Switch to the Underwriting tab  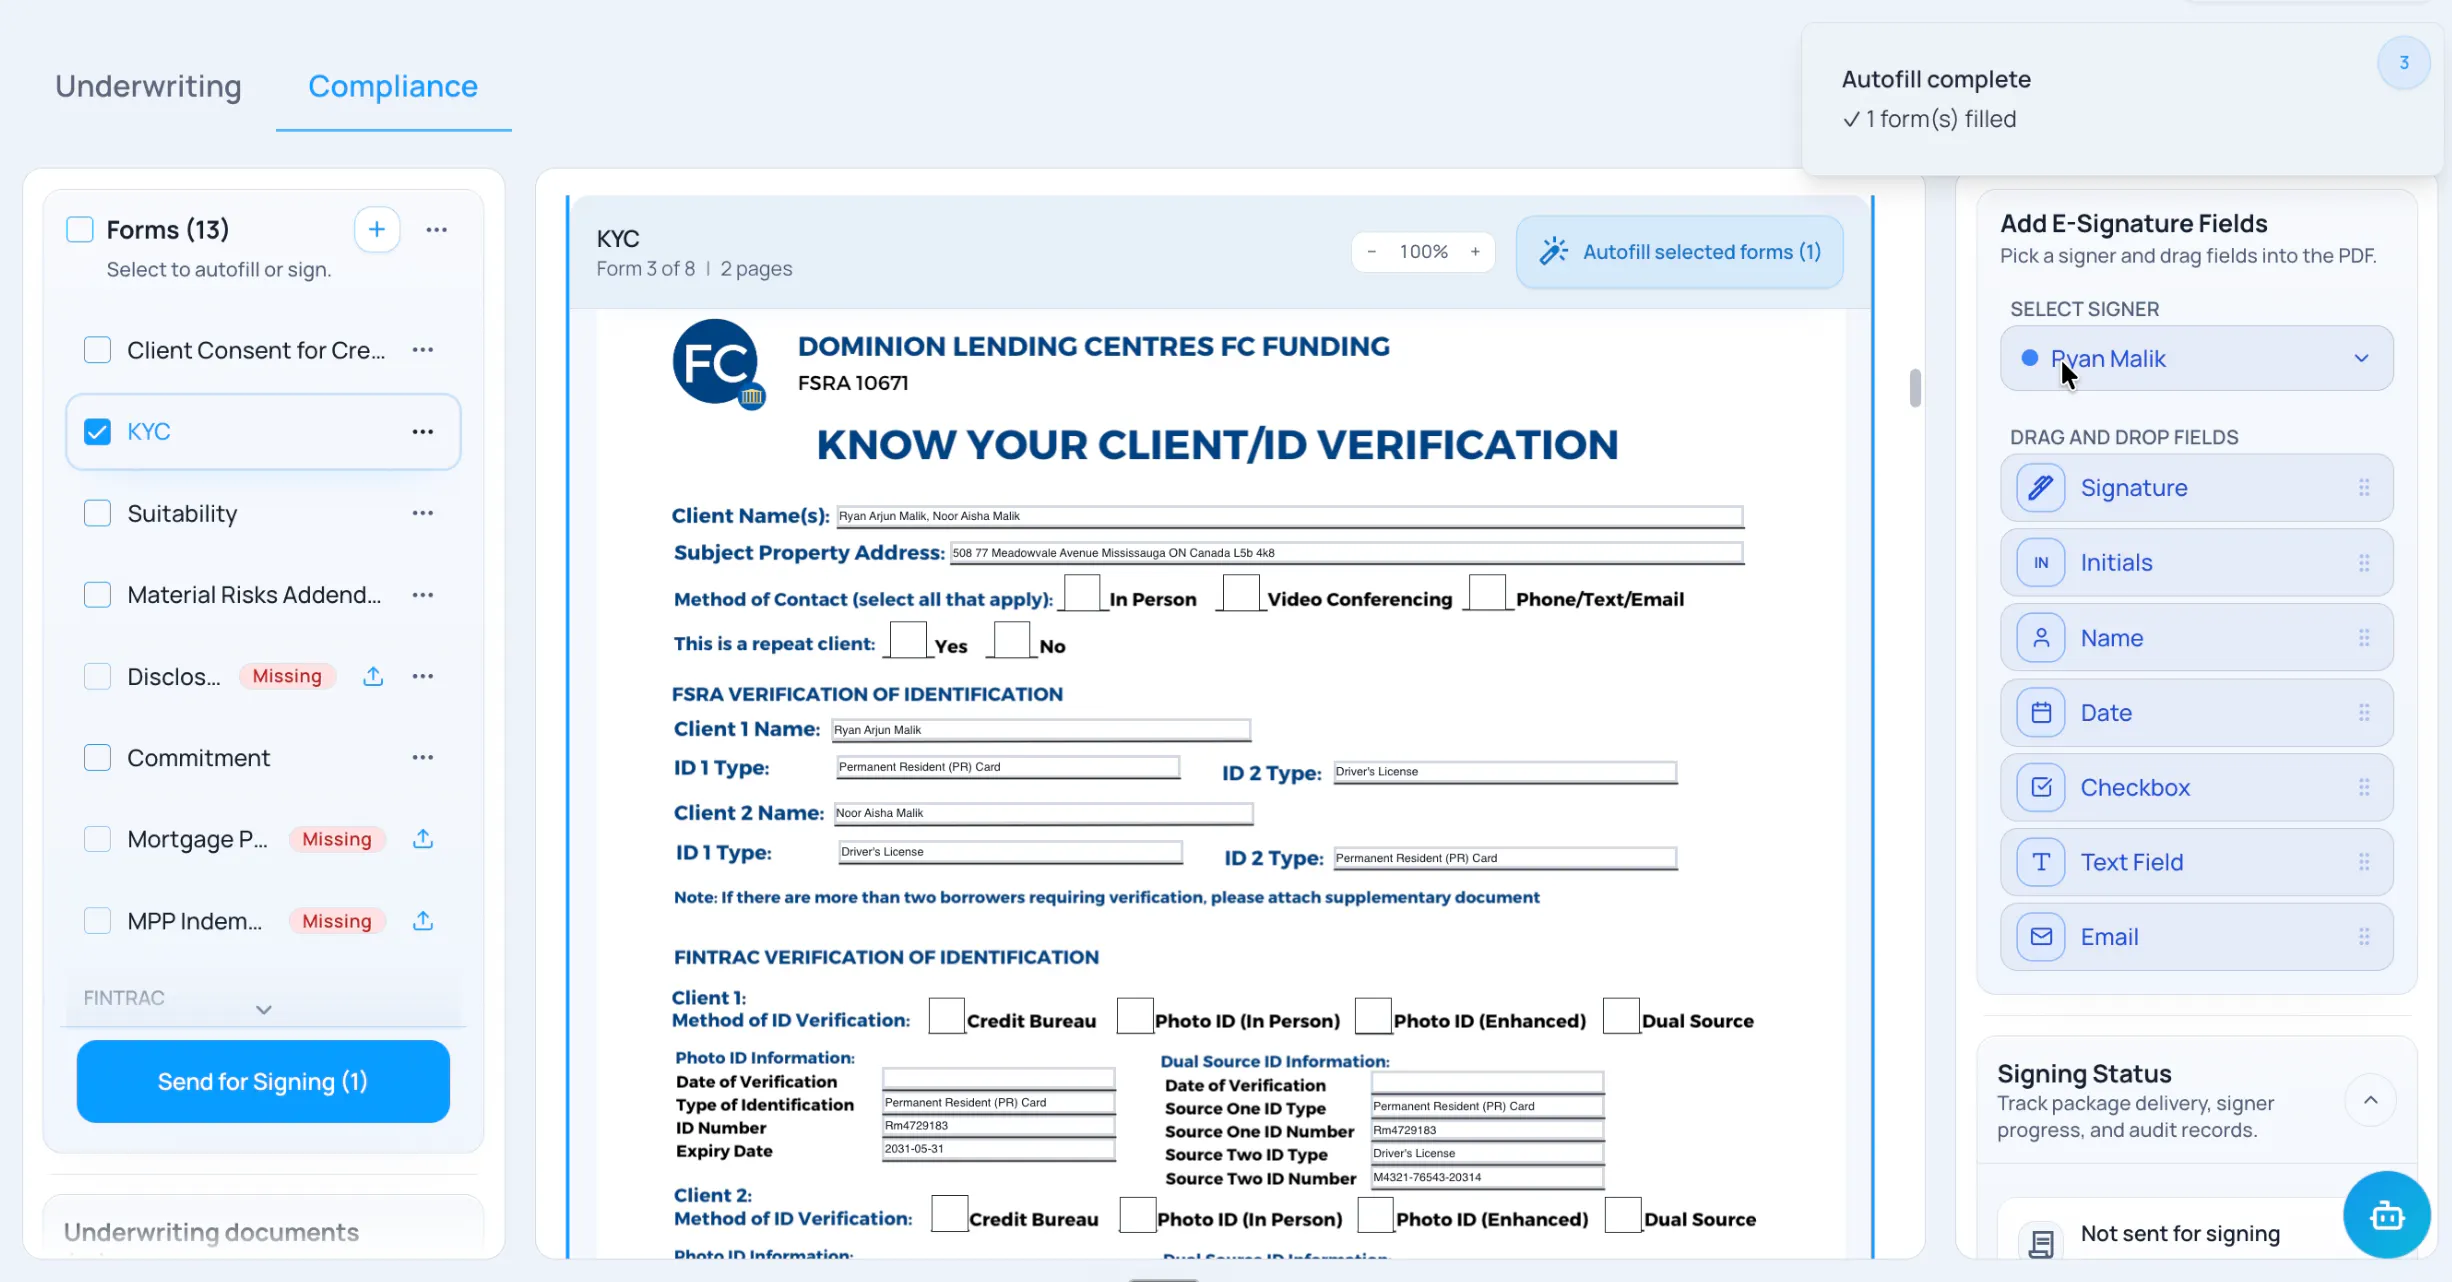[x=148, y=86]
